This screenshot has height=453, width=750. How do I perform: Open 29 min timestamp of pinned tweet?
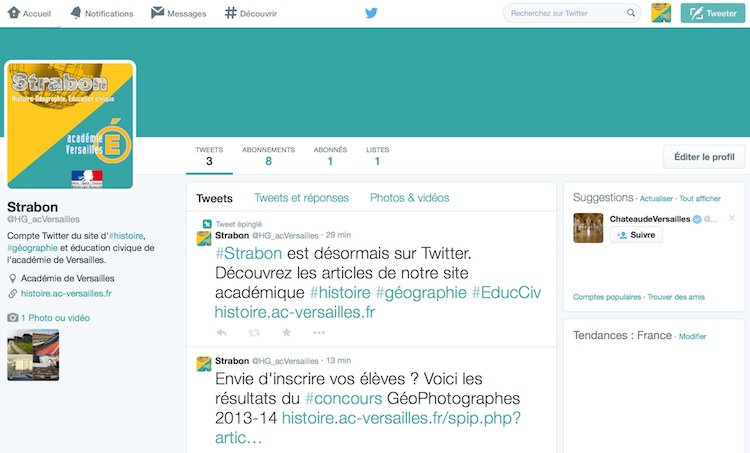click(338, 235)
